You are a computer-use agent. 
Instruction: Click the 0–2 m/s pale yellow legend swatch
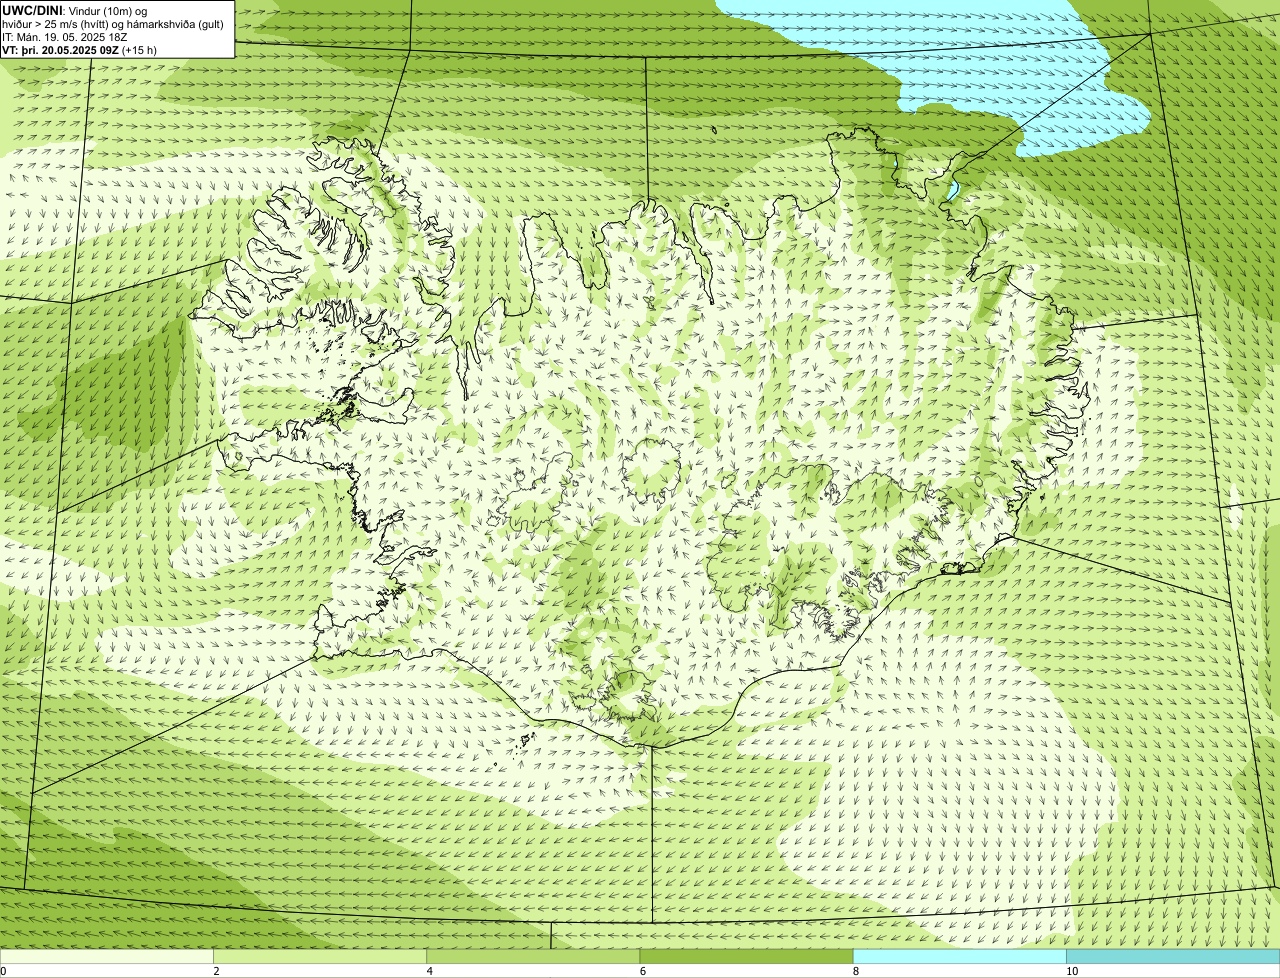(106, 956)
